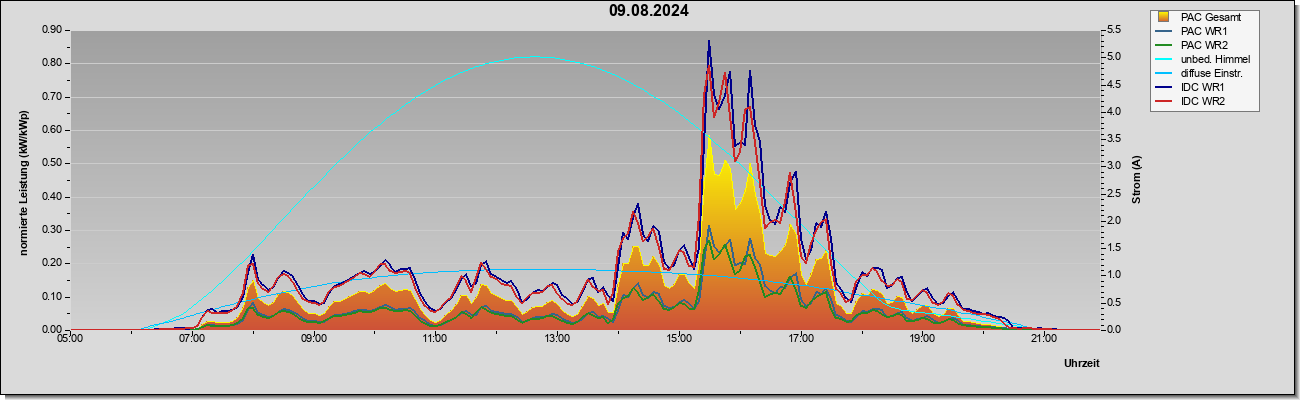Click the Strom (A) right axis title
The width and height of the screenshot is (1300, 400).
(x=1136, y=180)
